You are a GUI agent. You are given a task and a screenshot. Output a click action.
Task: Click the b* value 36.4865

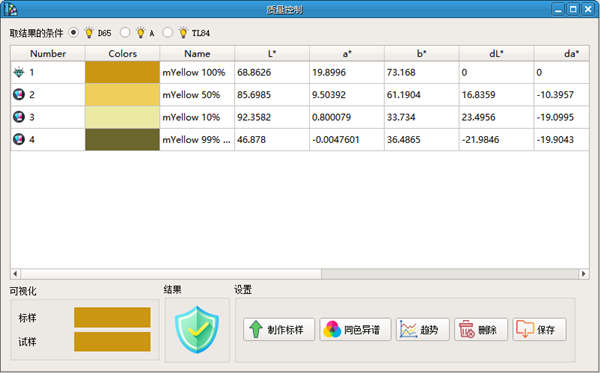[x=403, y=139]
